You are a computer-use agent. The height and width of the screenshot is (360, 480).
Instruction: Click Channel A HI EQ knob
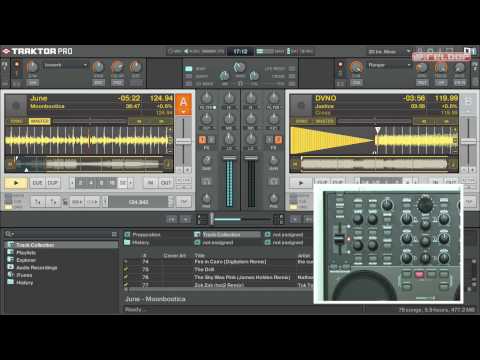229,98
